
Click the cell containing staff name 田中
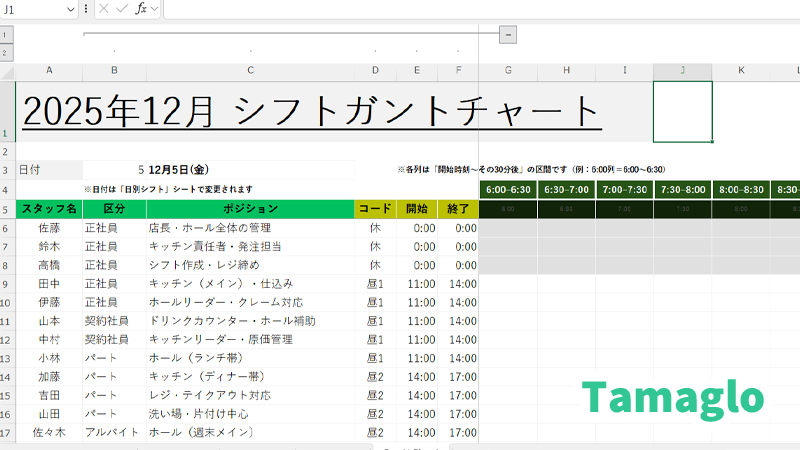tap(49, 284)
